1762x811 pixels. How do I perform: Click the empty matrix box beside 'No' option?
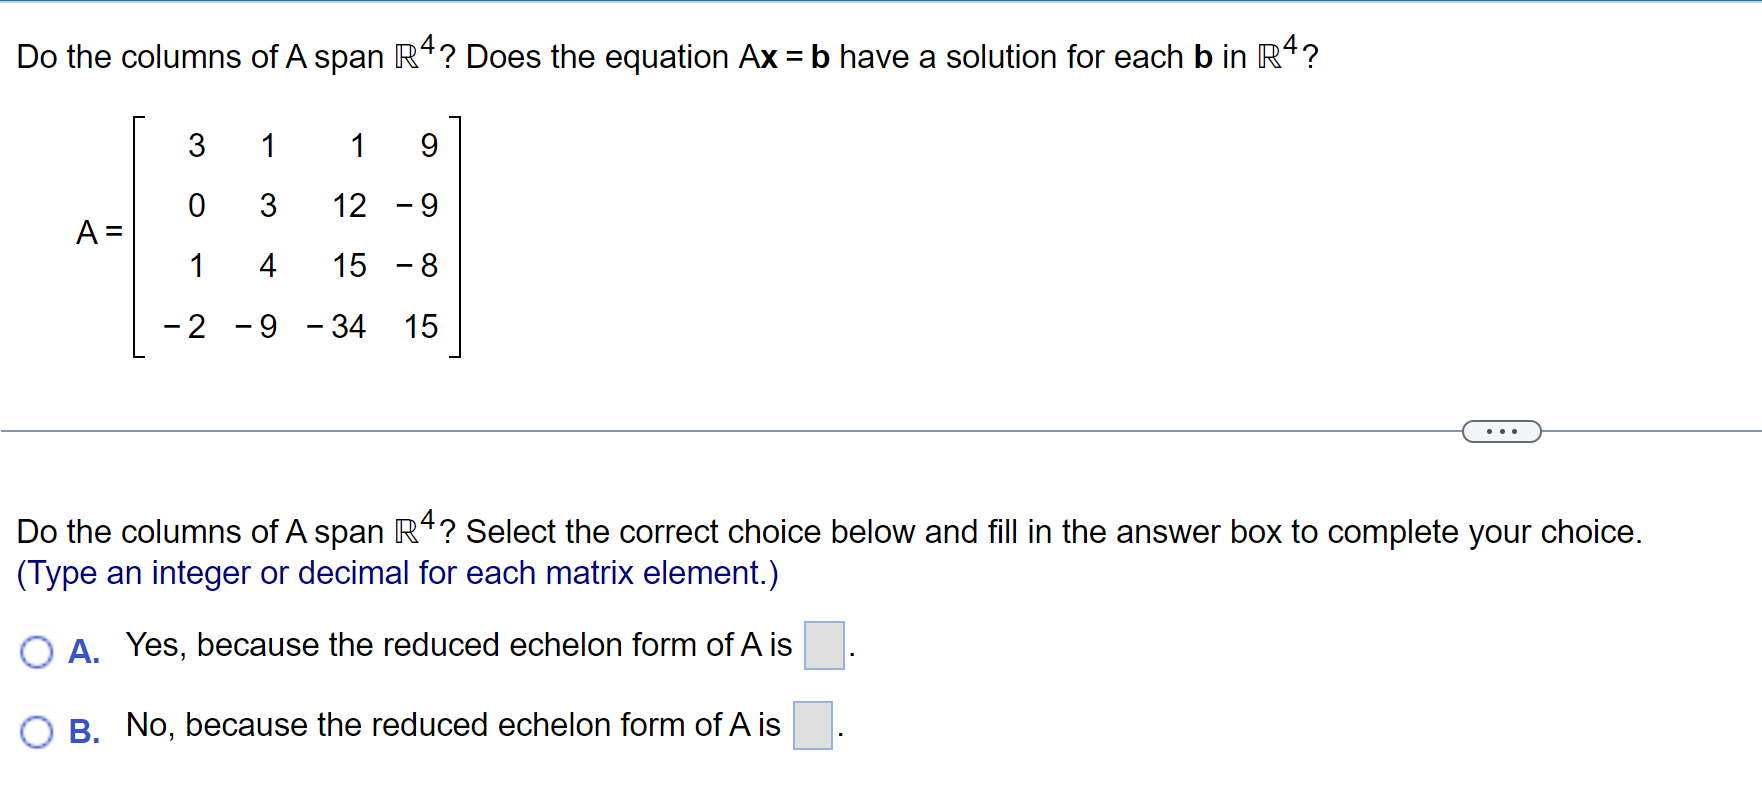coord(812,725)
